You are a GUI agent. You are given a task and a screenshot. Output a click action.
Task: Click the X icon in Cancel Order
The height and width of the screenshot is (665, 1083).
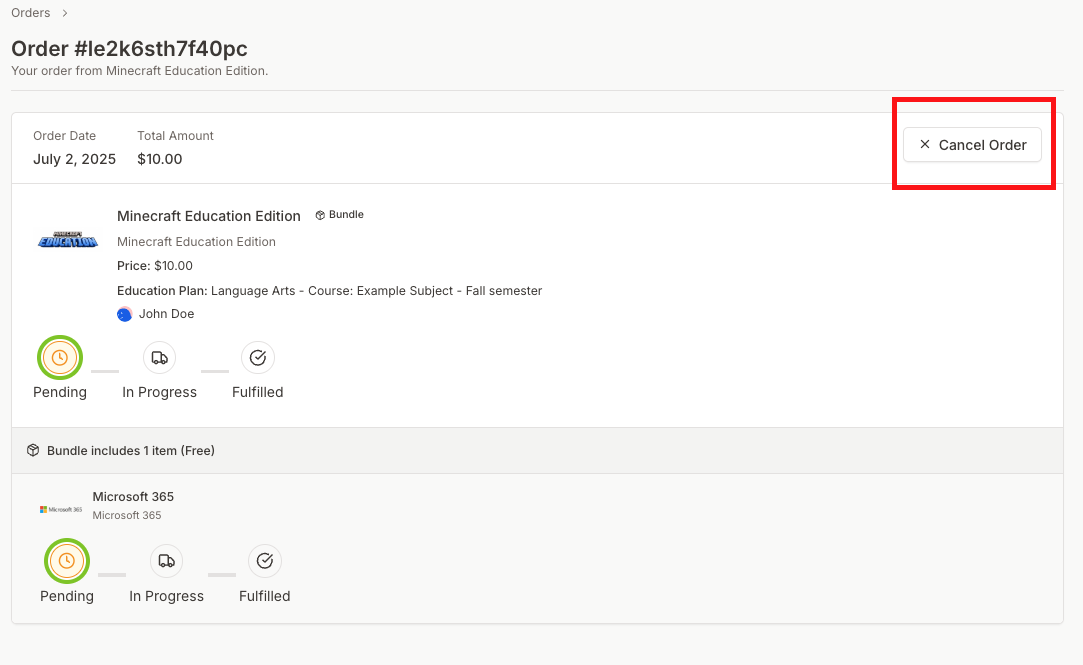coord(924,145)
